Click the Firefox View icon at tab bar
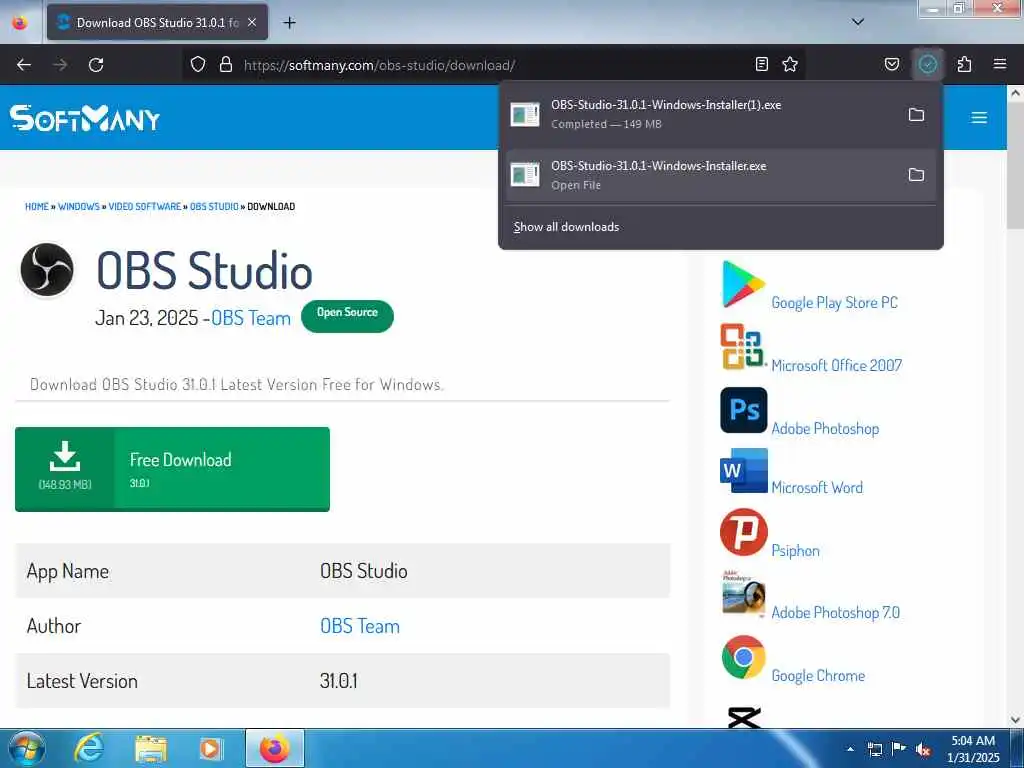Viewport: 1024px width, 768px height. 20,23
